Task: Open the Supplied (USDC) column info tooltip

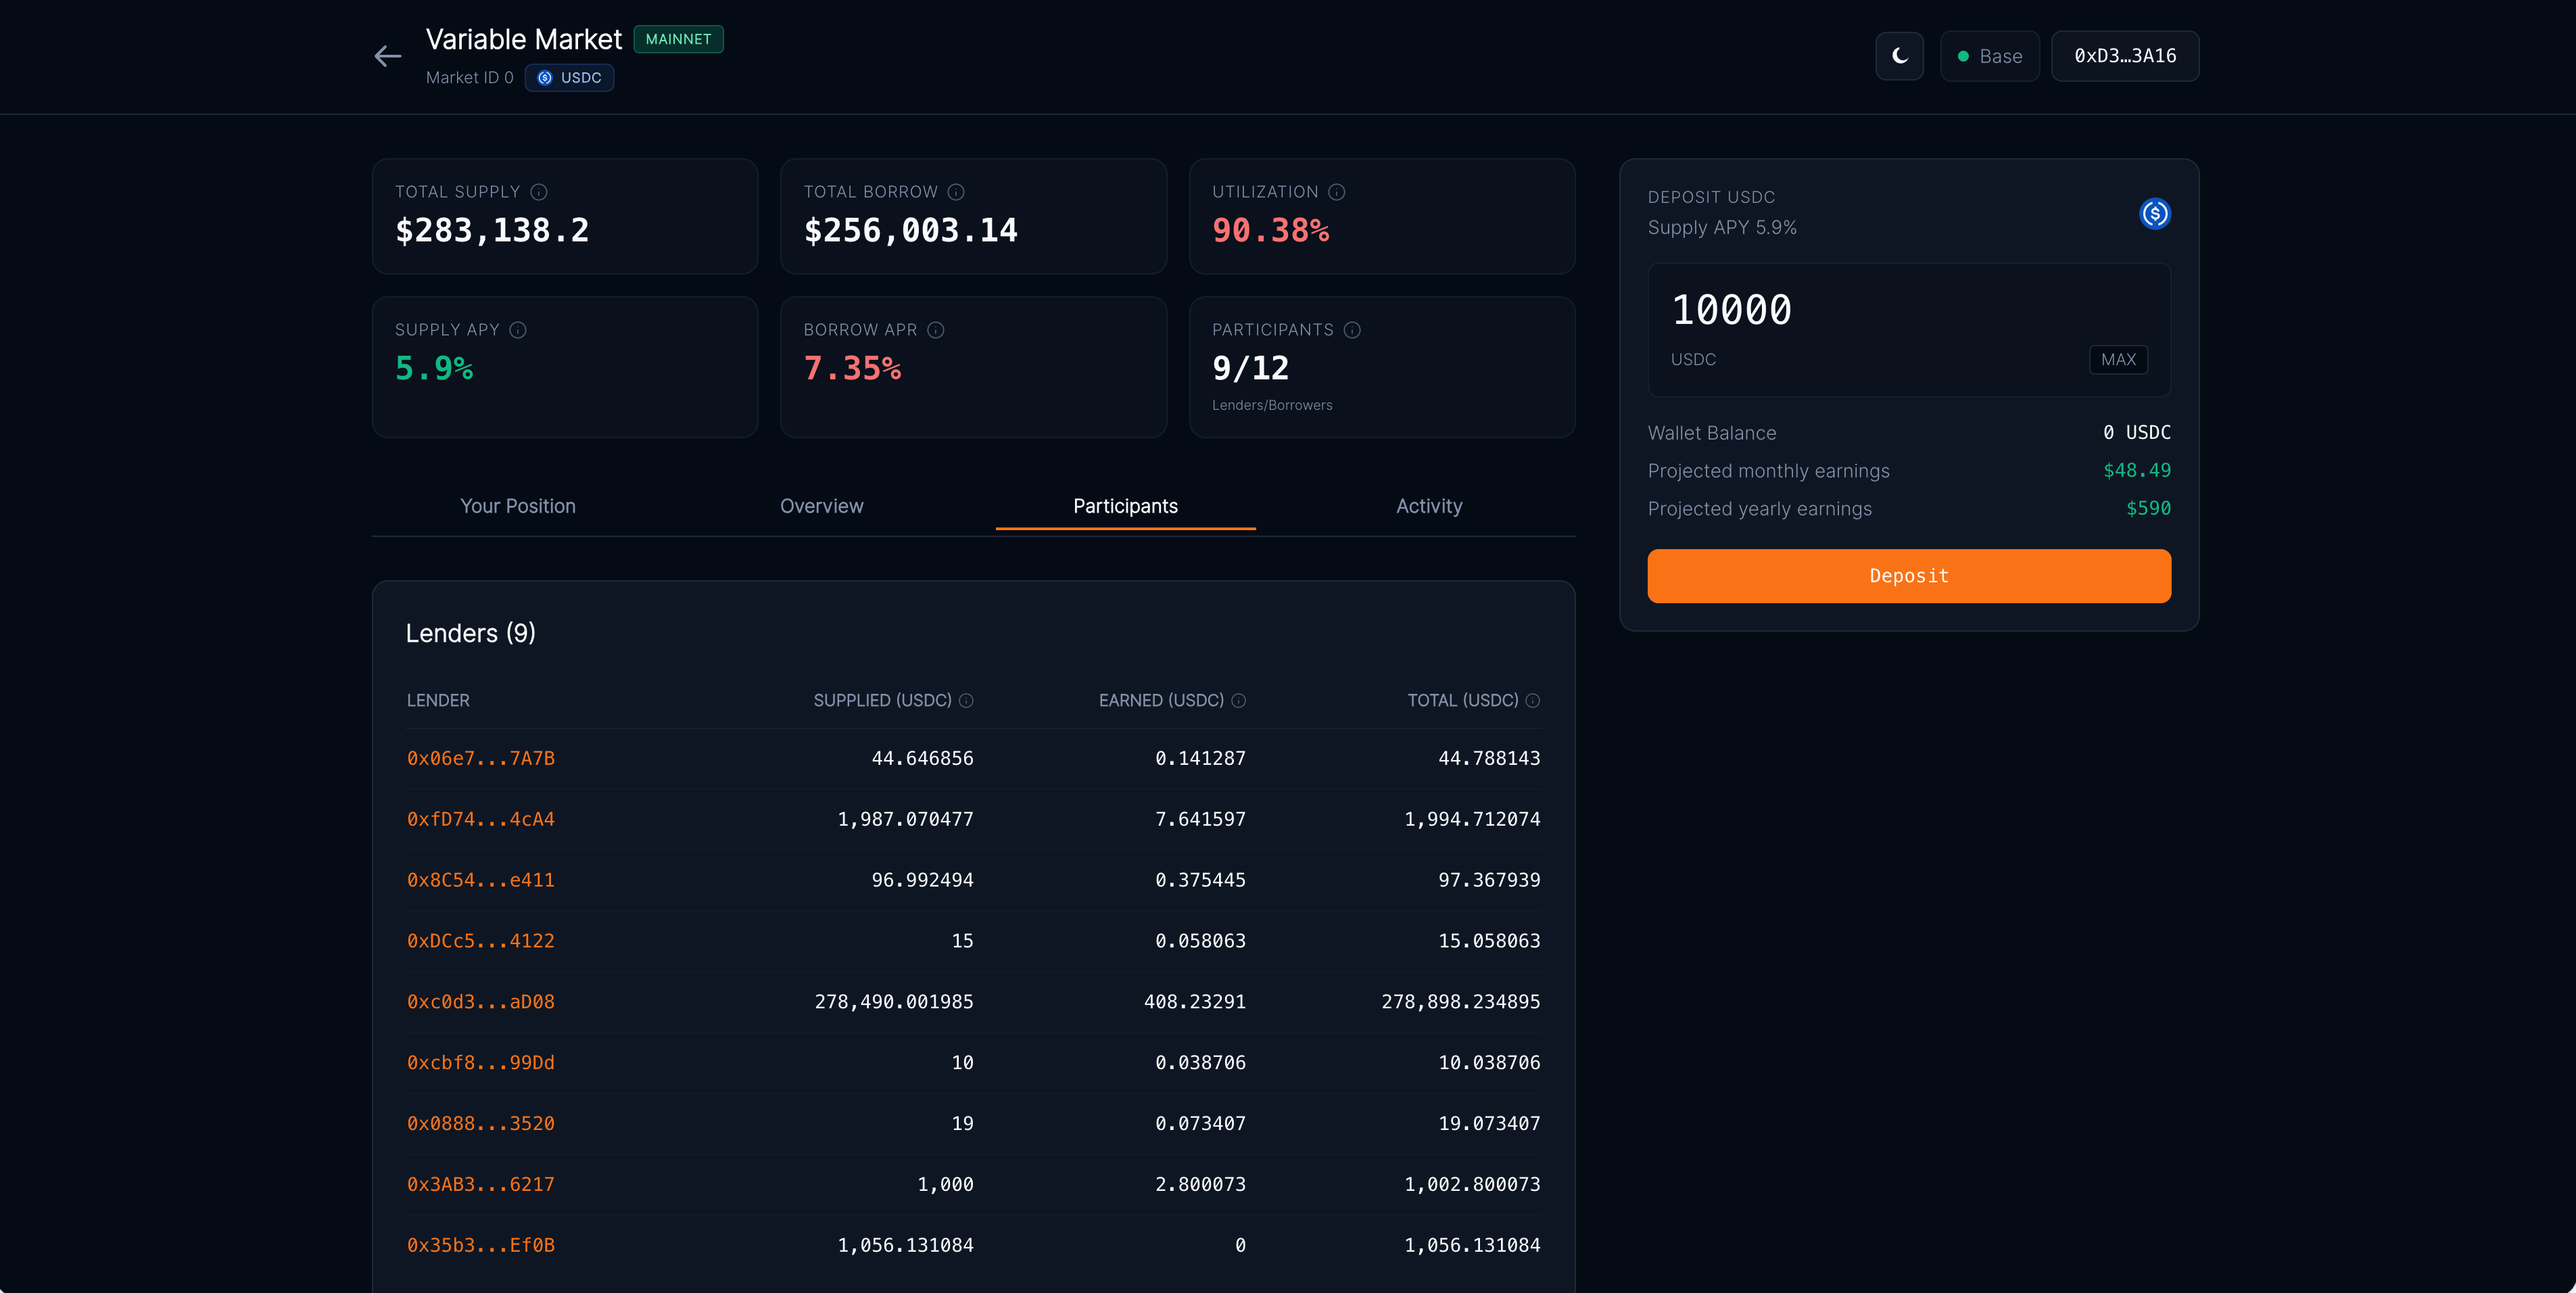Action: pos(966,700)
